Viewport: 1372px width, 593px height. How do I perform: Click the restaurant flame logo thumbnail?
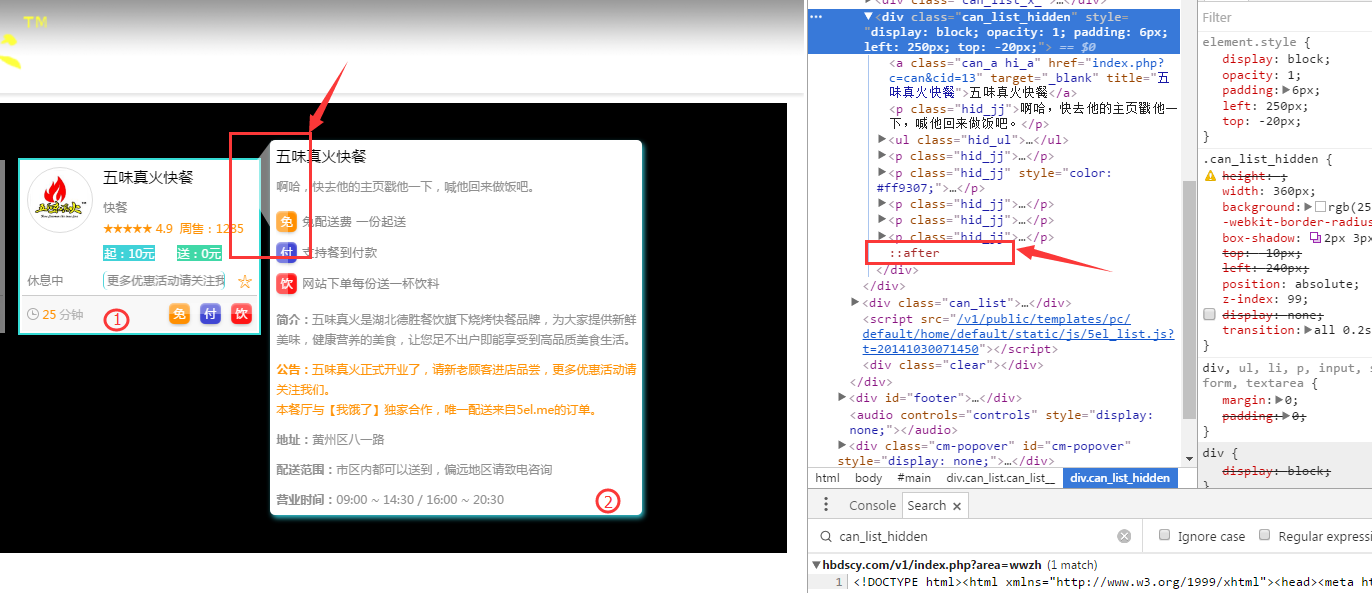[60, 201]
